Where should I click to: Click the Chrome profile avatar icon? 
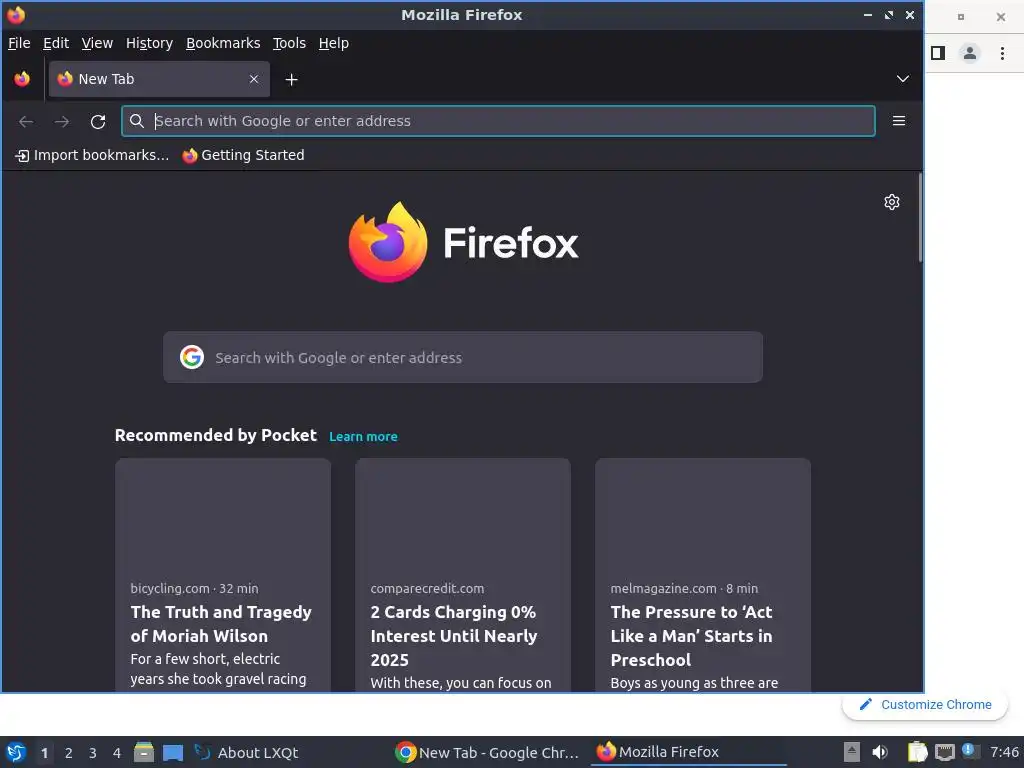point(970,53)
